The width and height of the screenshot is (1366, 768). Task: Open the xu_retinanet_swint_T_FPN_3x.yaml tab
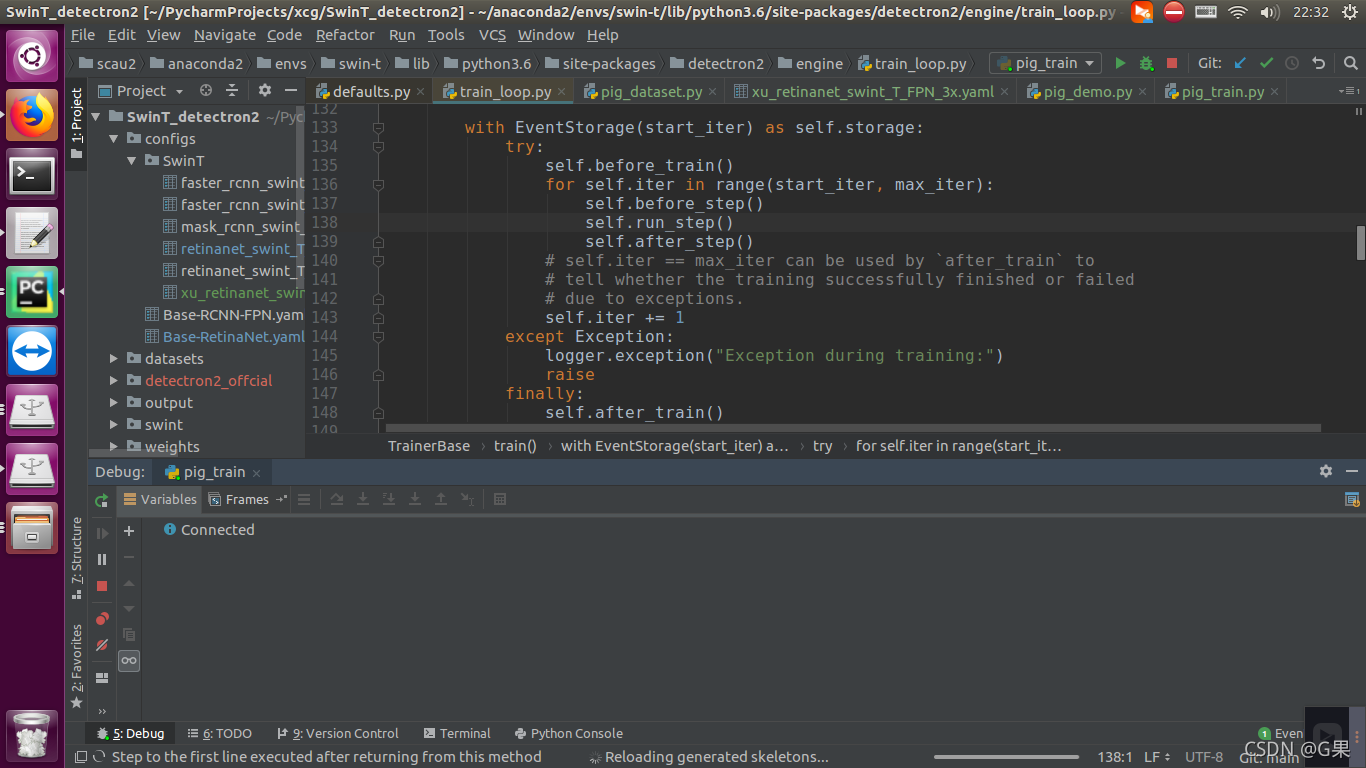coord(873,91)
